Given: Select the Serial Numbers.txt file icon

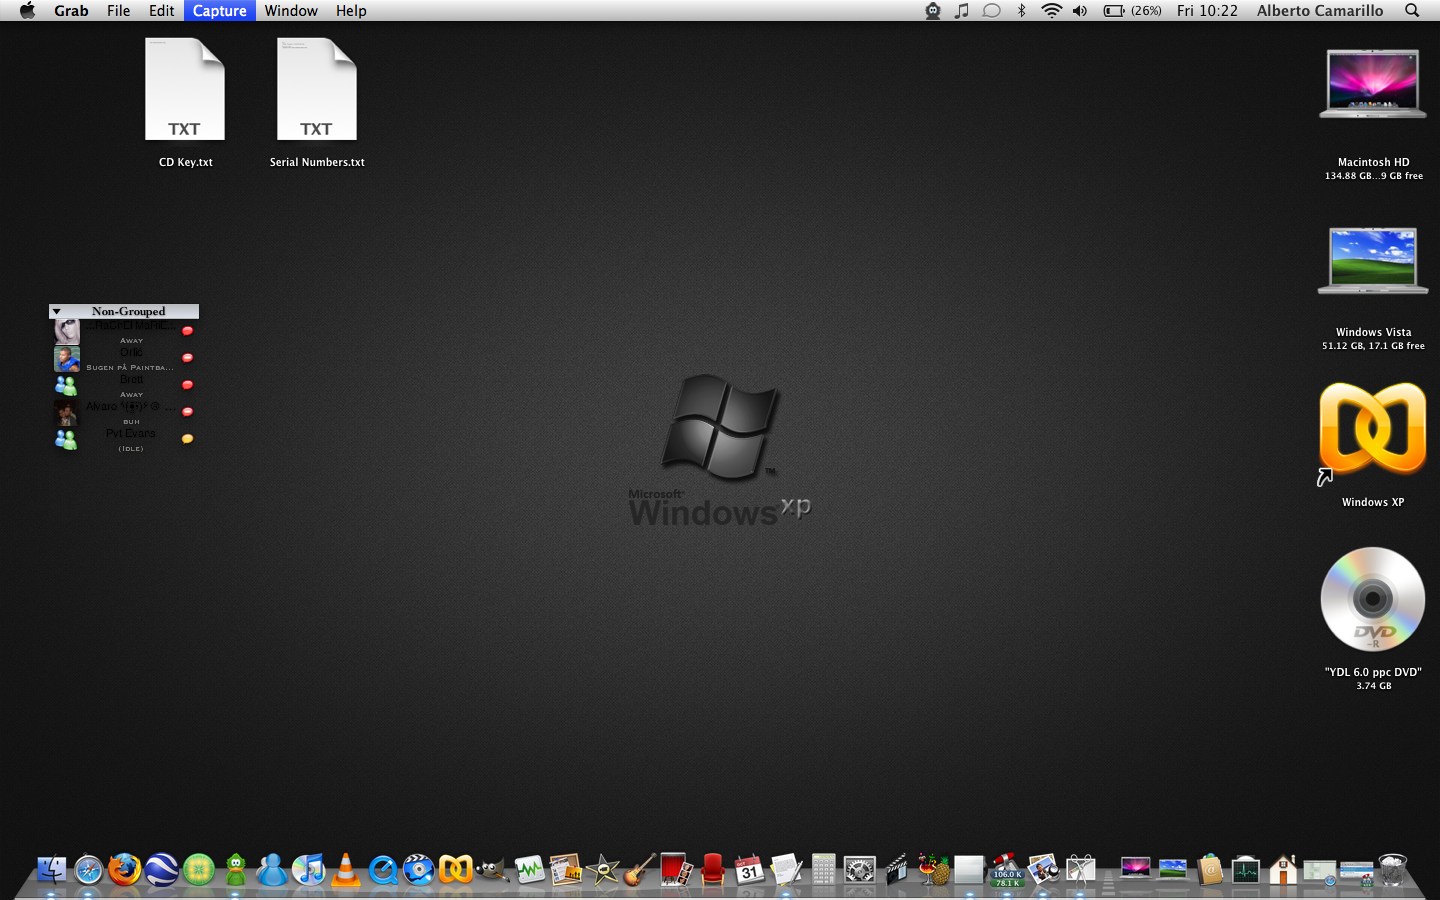Looking at the screenshot, I should tap(317, 90).
